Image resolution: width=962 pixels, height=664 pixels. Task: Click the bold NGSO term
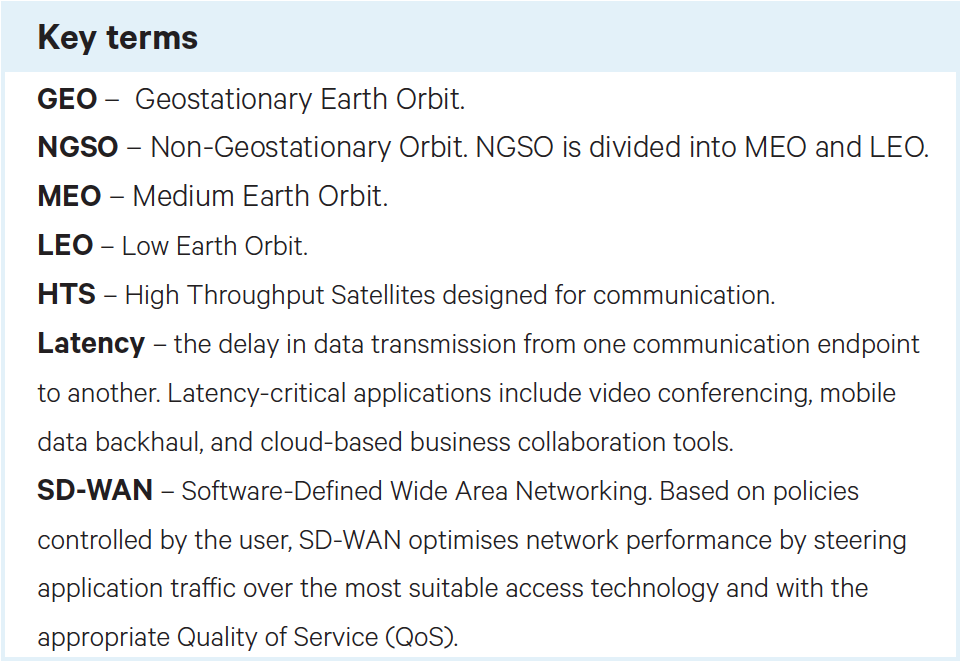78,148
